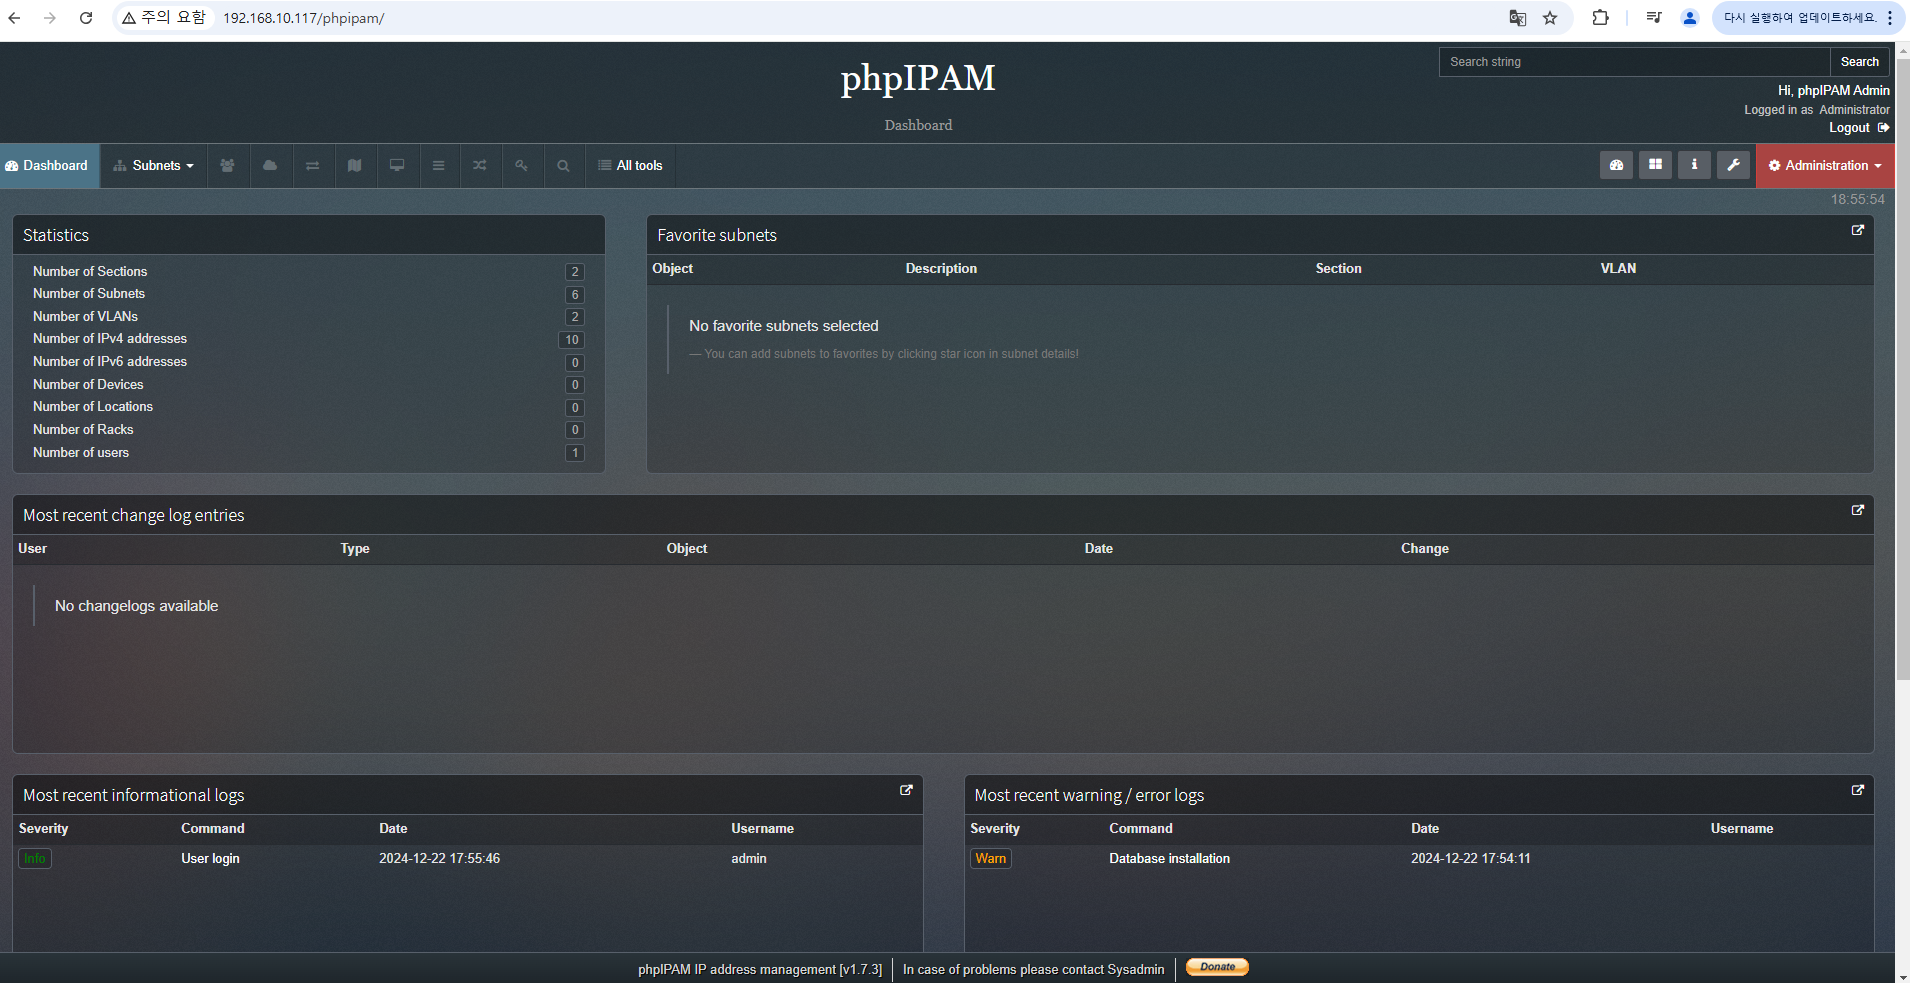
Task: Open the folded map icon in toolbar
Action: (354, 166)
